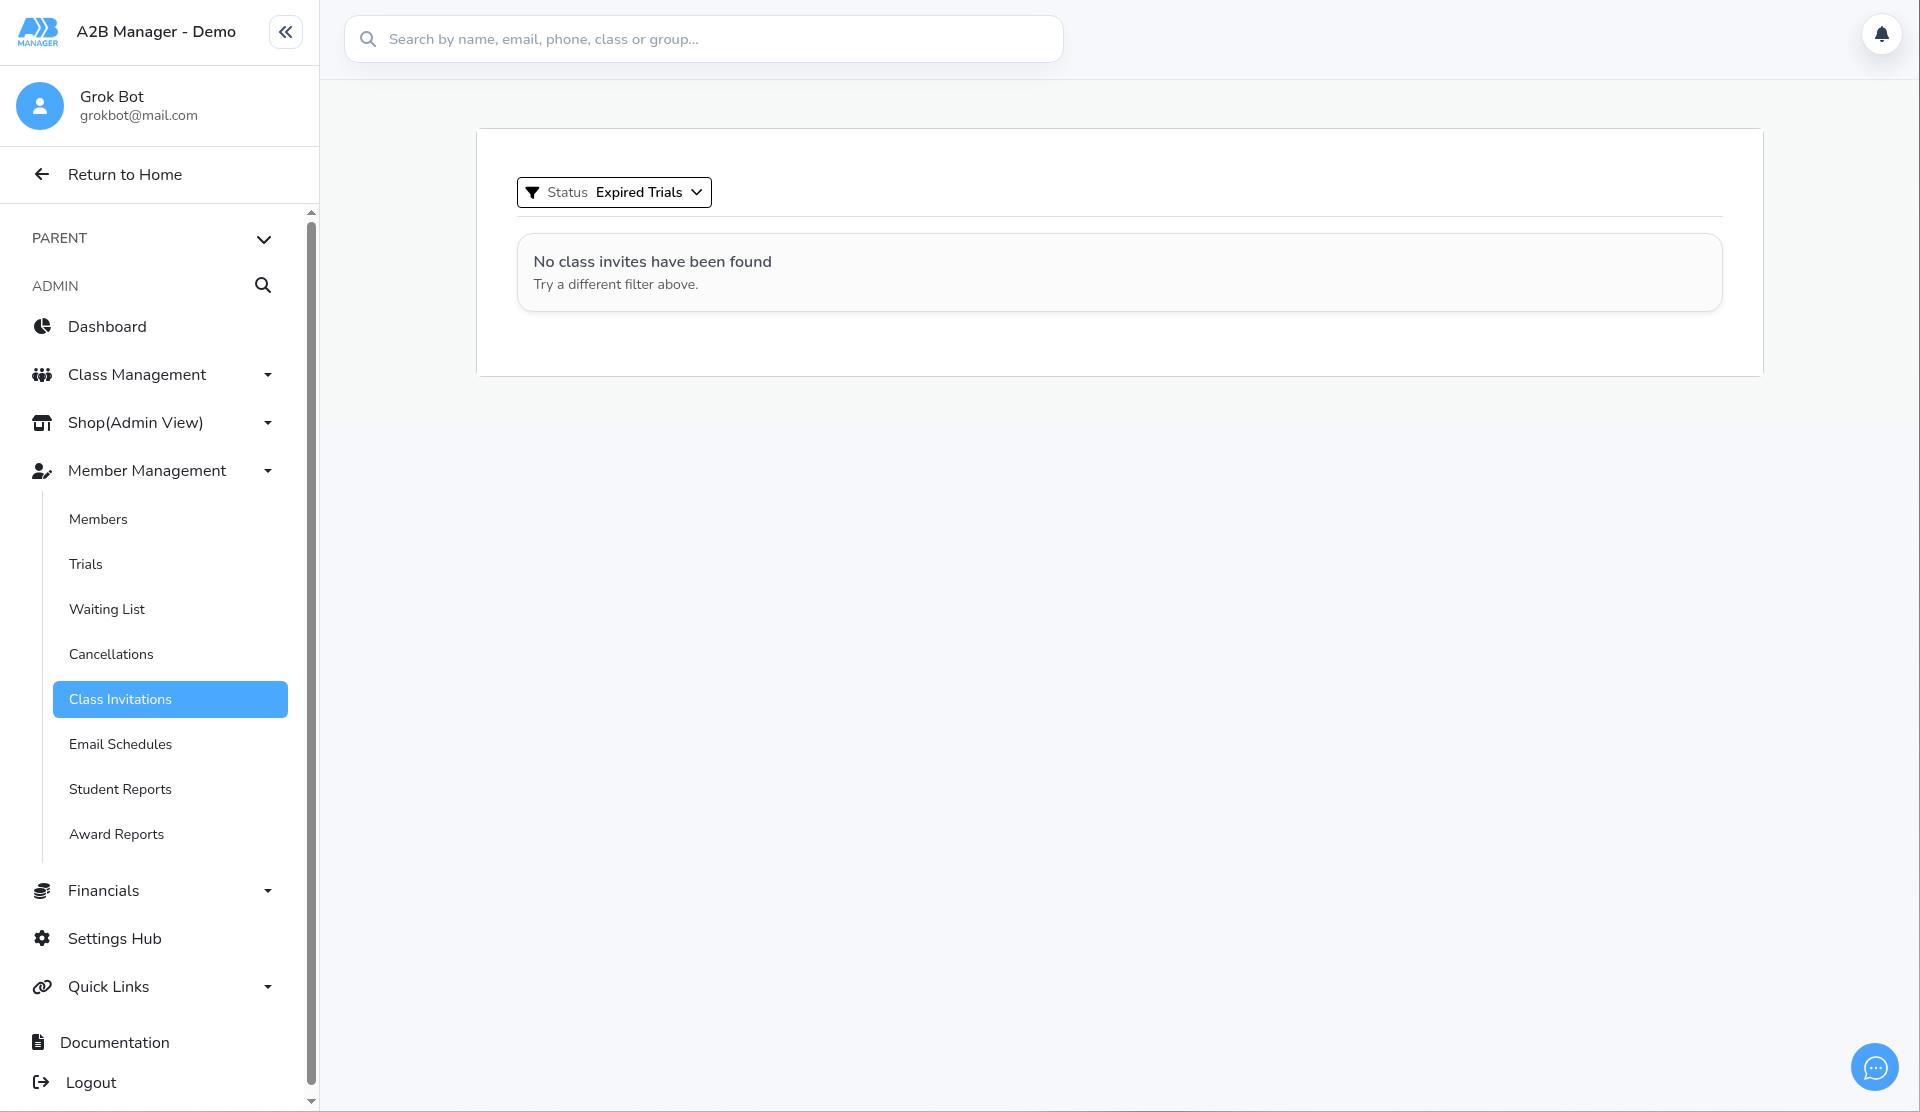Click the 'No class invites have been found' message
The height and width of the screenshot is (1112, 1920).
[x=652, y=262]
